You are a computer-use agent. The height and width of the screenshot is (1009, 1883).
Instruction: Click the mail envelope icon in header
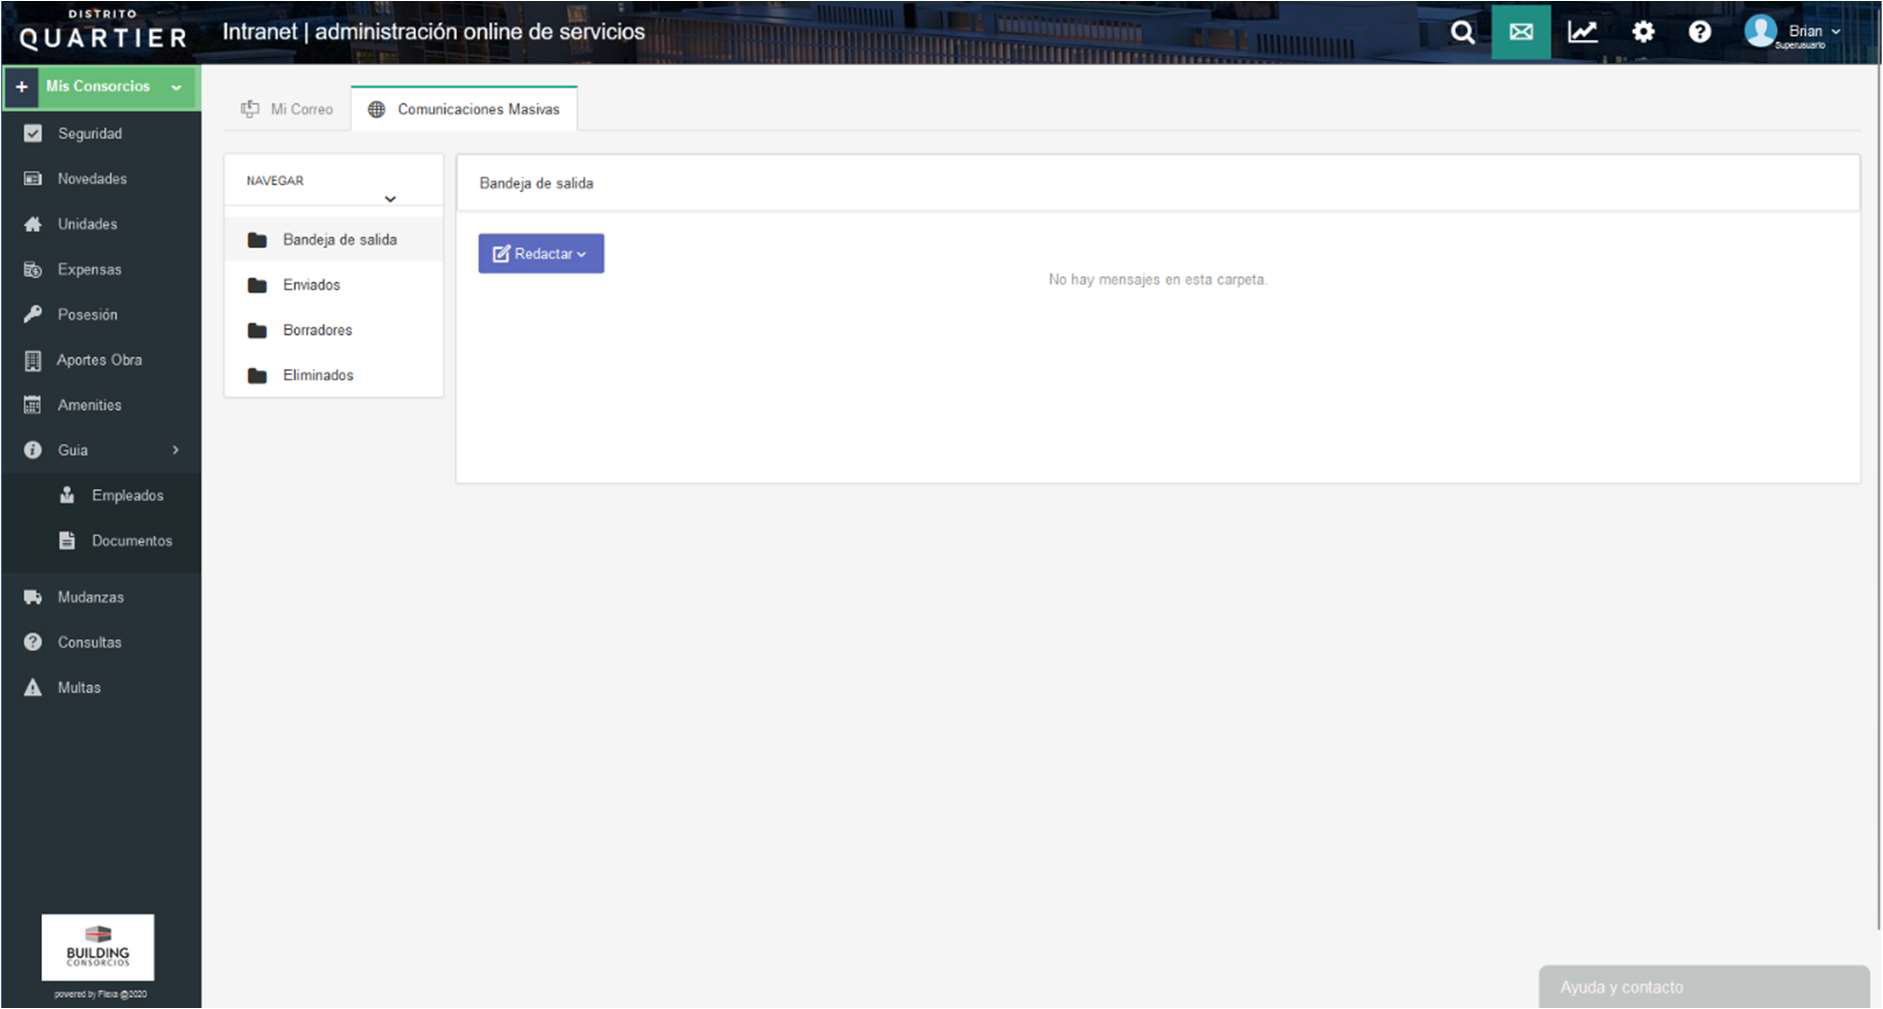pos(1521,32)
